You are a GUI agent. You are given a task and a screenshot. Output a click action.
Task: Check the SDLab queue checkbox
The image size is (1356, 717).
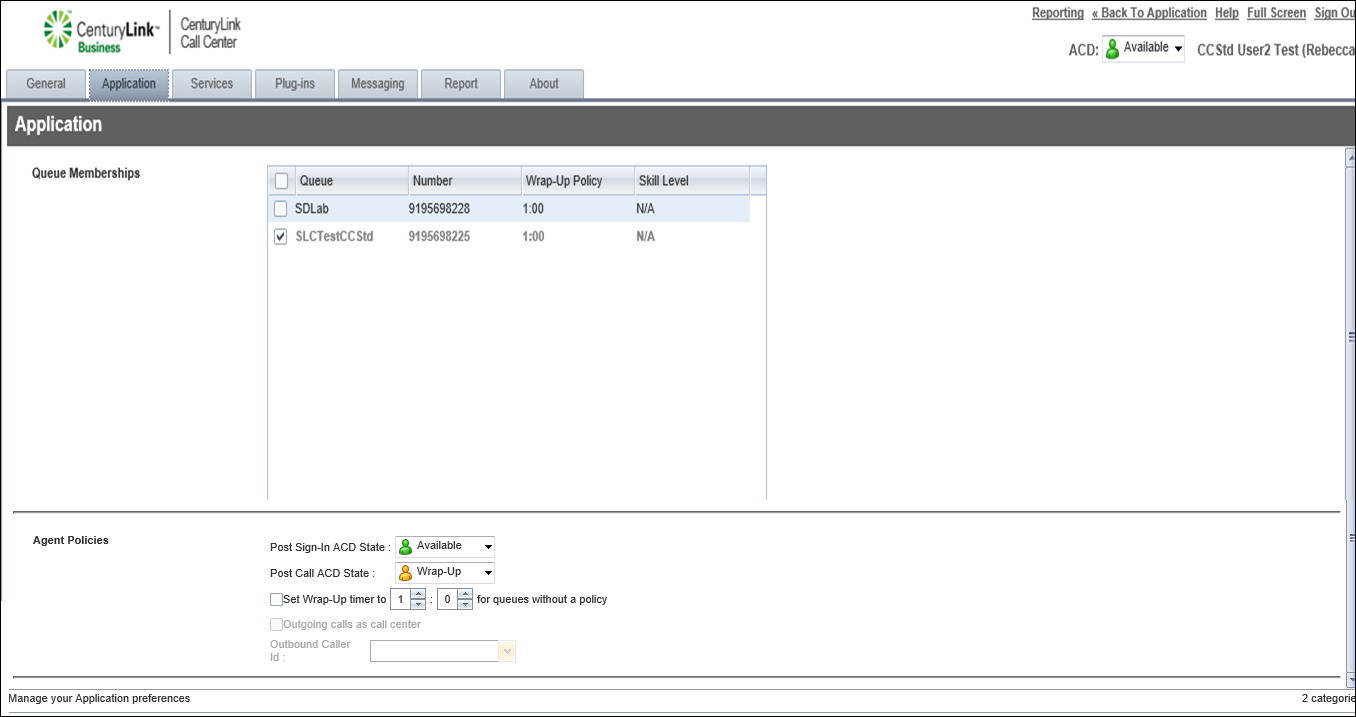pos(281,209)
